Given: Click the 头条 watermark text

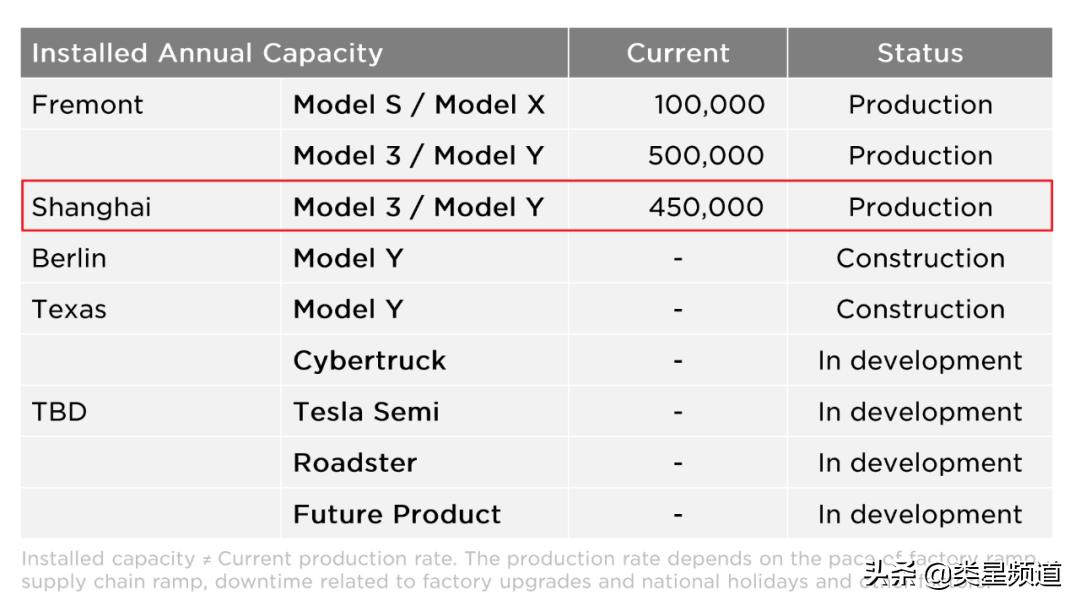Looking at the screenshot, I should tap(891, 575).
